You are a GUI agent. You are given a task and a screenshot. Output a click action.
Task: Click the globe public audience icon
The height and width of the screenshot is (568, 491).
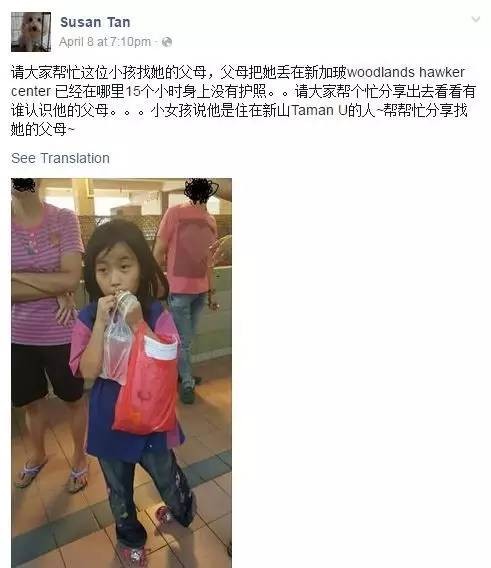[167, 42]
